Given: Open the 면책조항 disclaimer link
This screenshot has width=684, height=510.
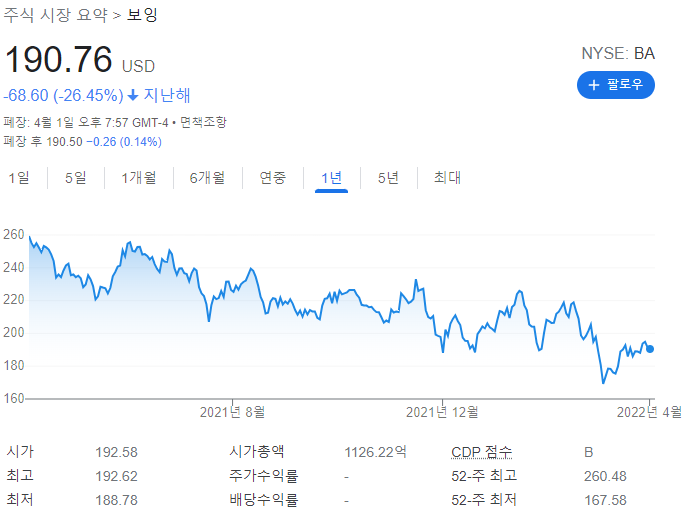Looking at the screenshot, I should 203,122.
